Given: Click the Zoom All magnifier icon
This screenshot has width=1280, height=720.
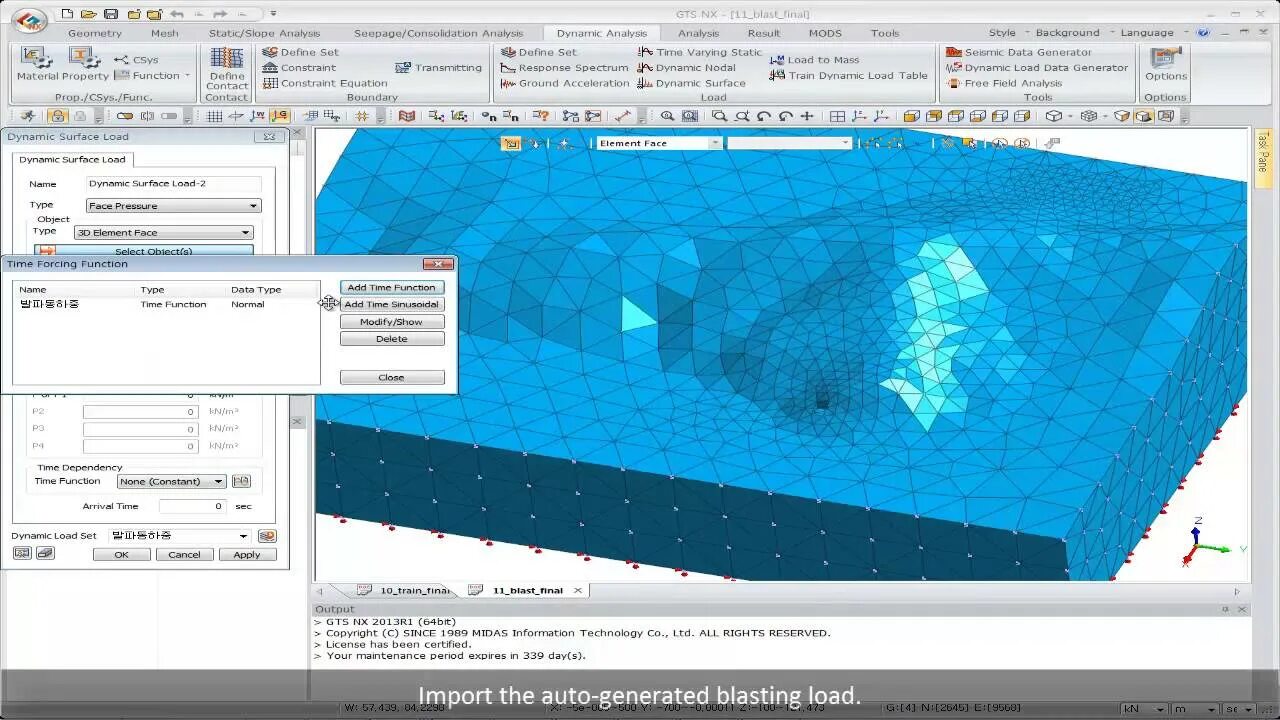Looking at the screenshot, I should point(667,116).
